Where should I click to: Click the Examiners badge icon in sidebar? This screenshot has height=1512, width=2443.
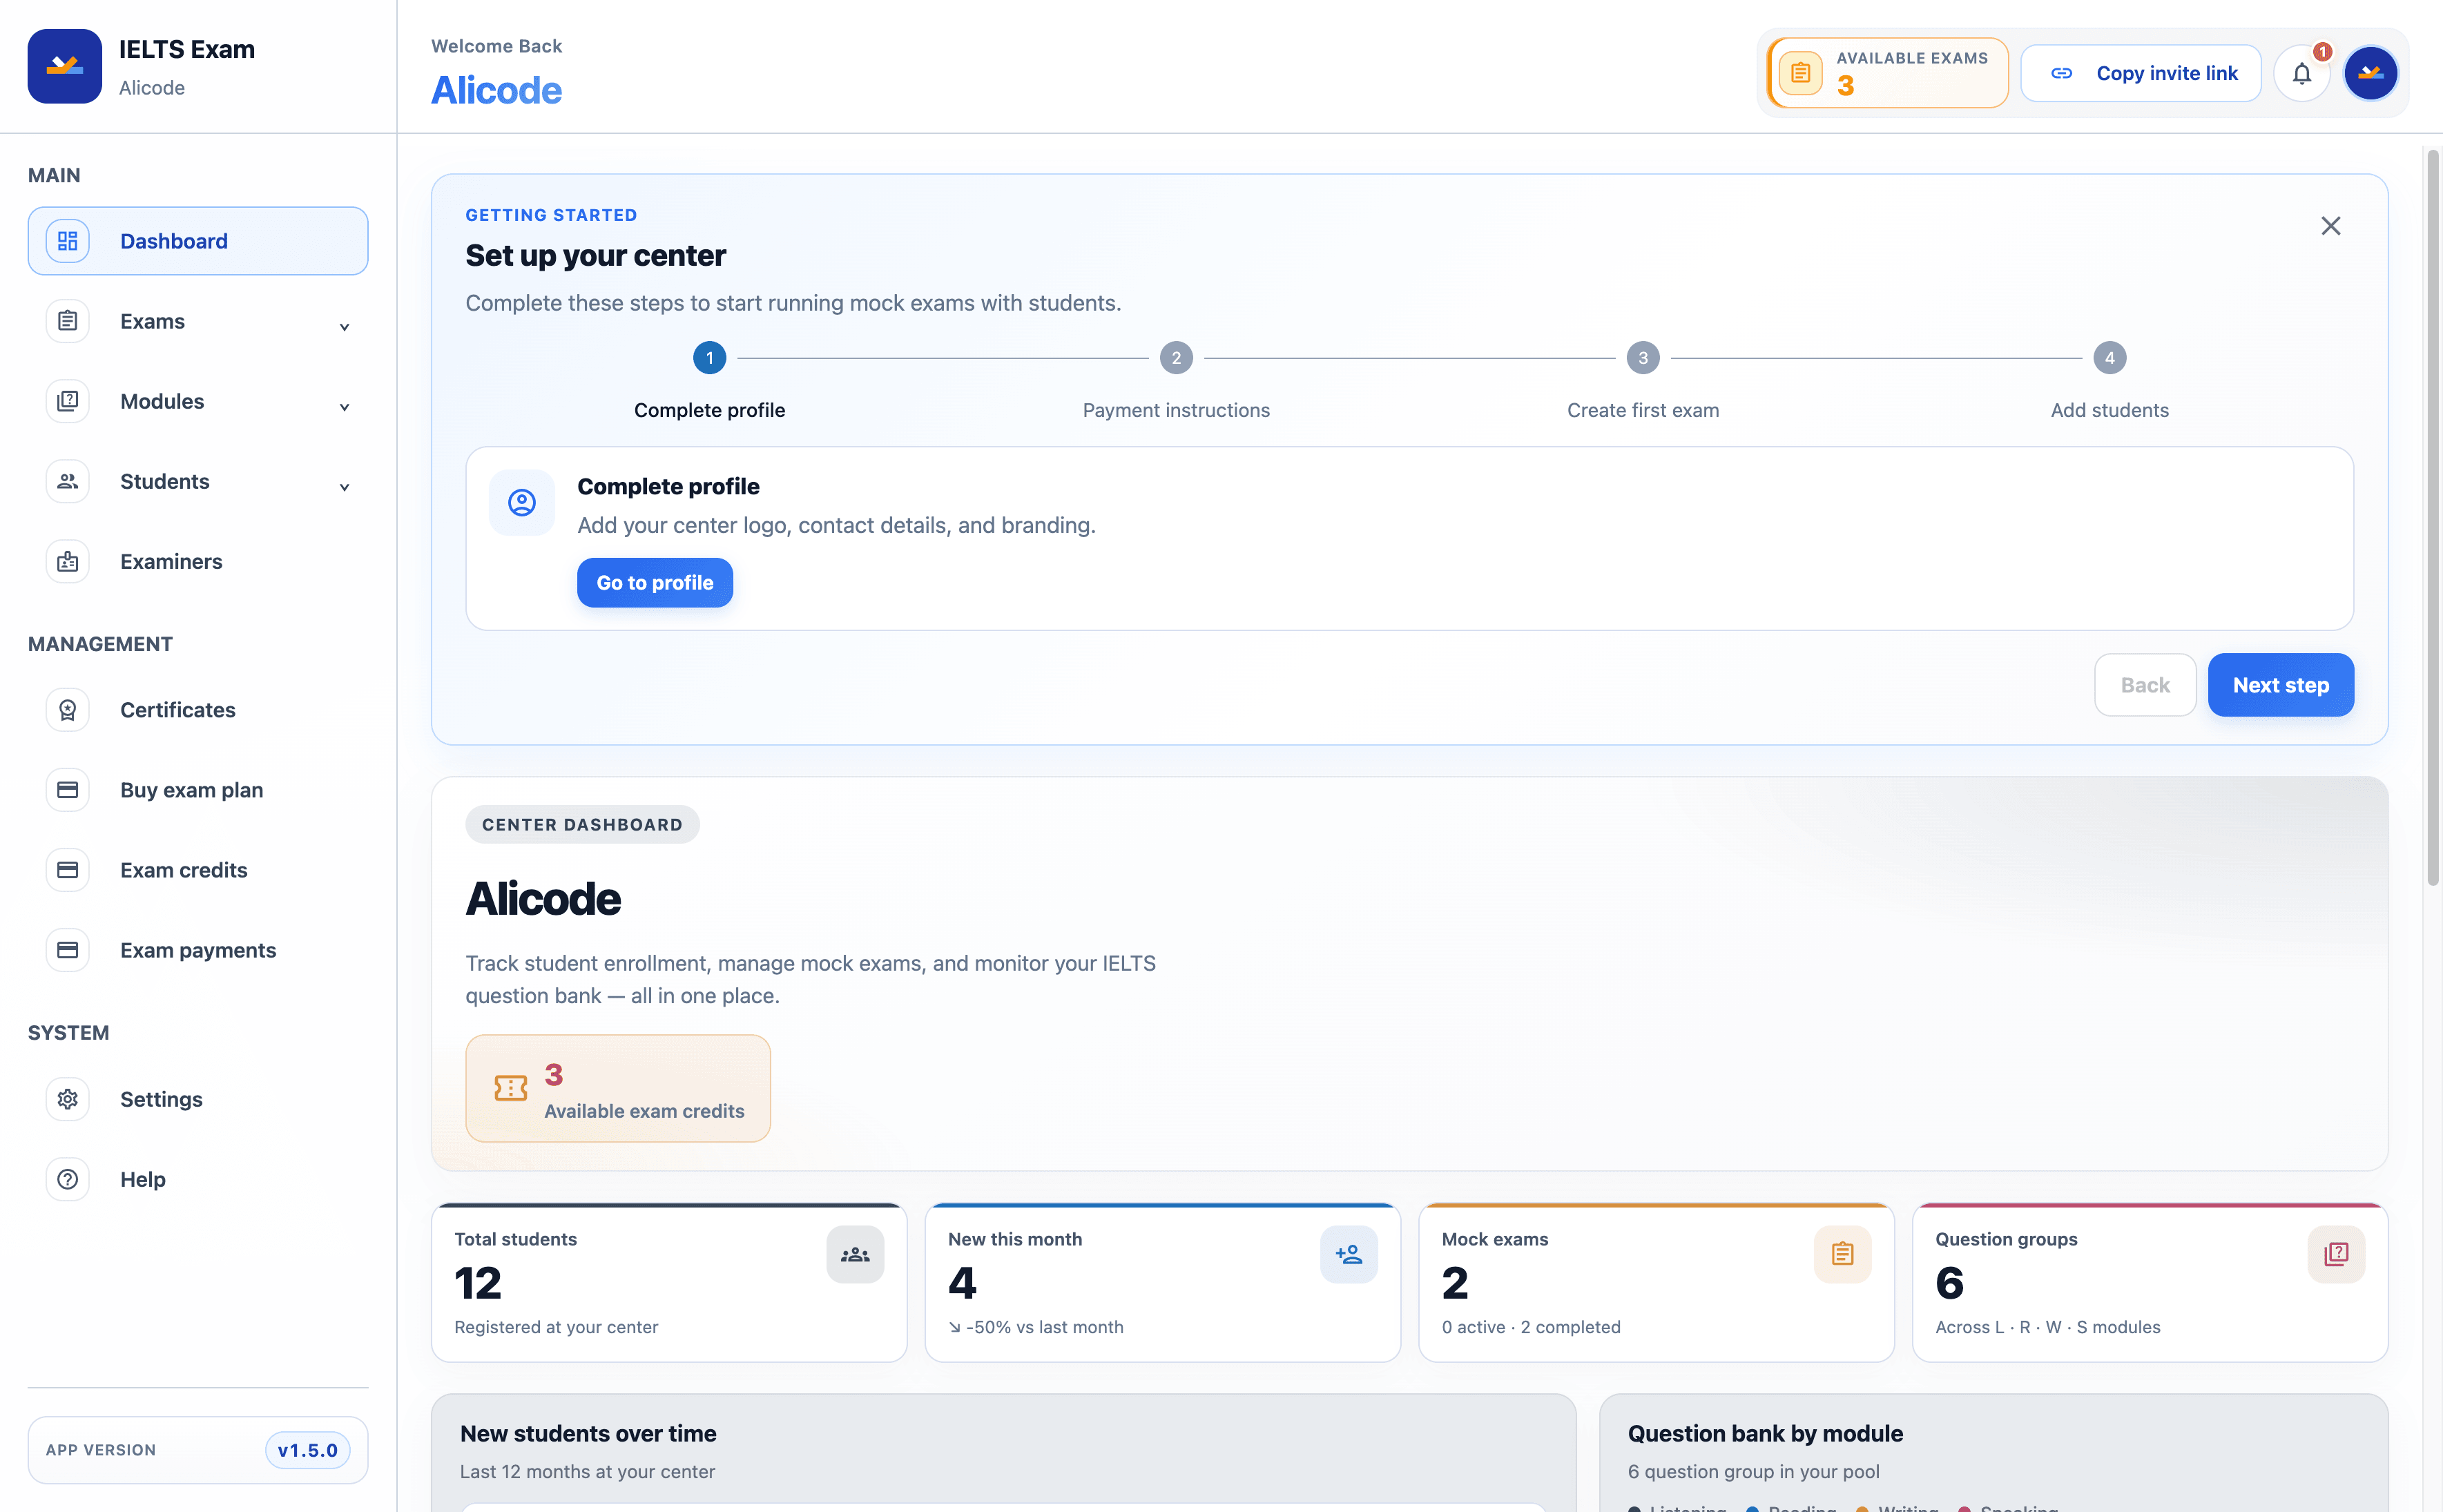[x=68, y=562]
